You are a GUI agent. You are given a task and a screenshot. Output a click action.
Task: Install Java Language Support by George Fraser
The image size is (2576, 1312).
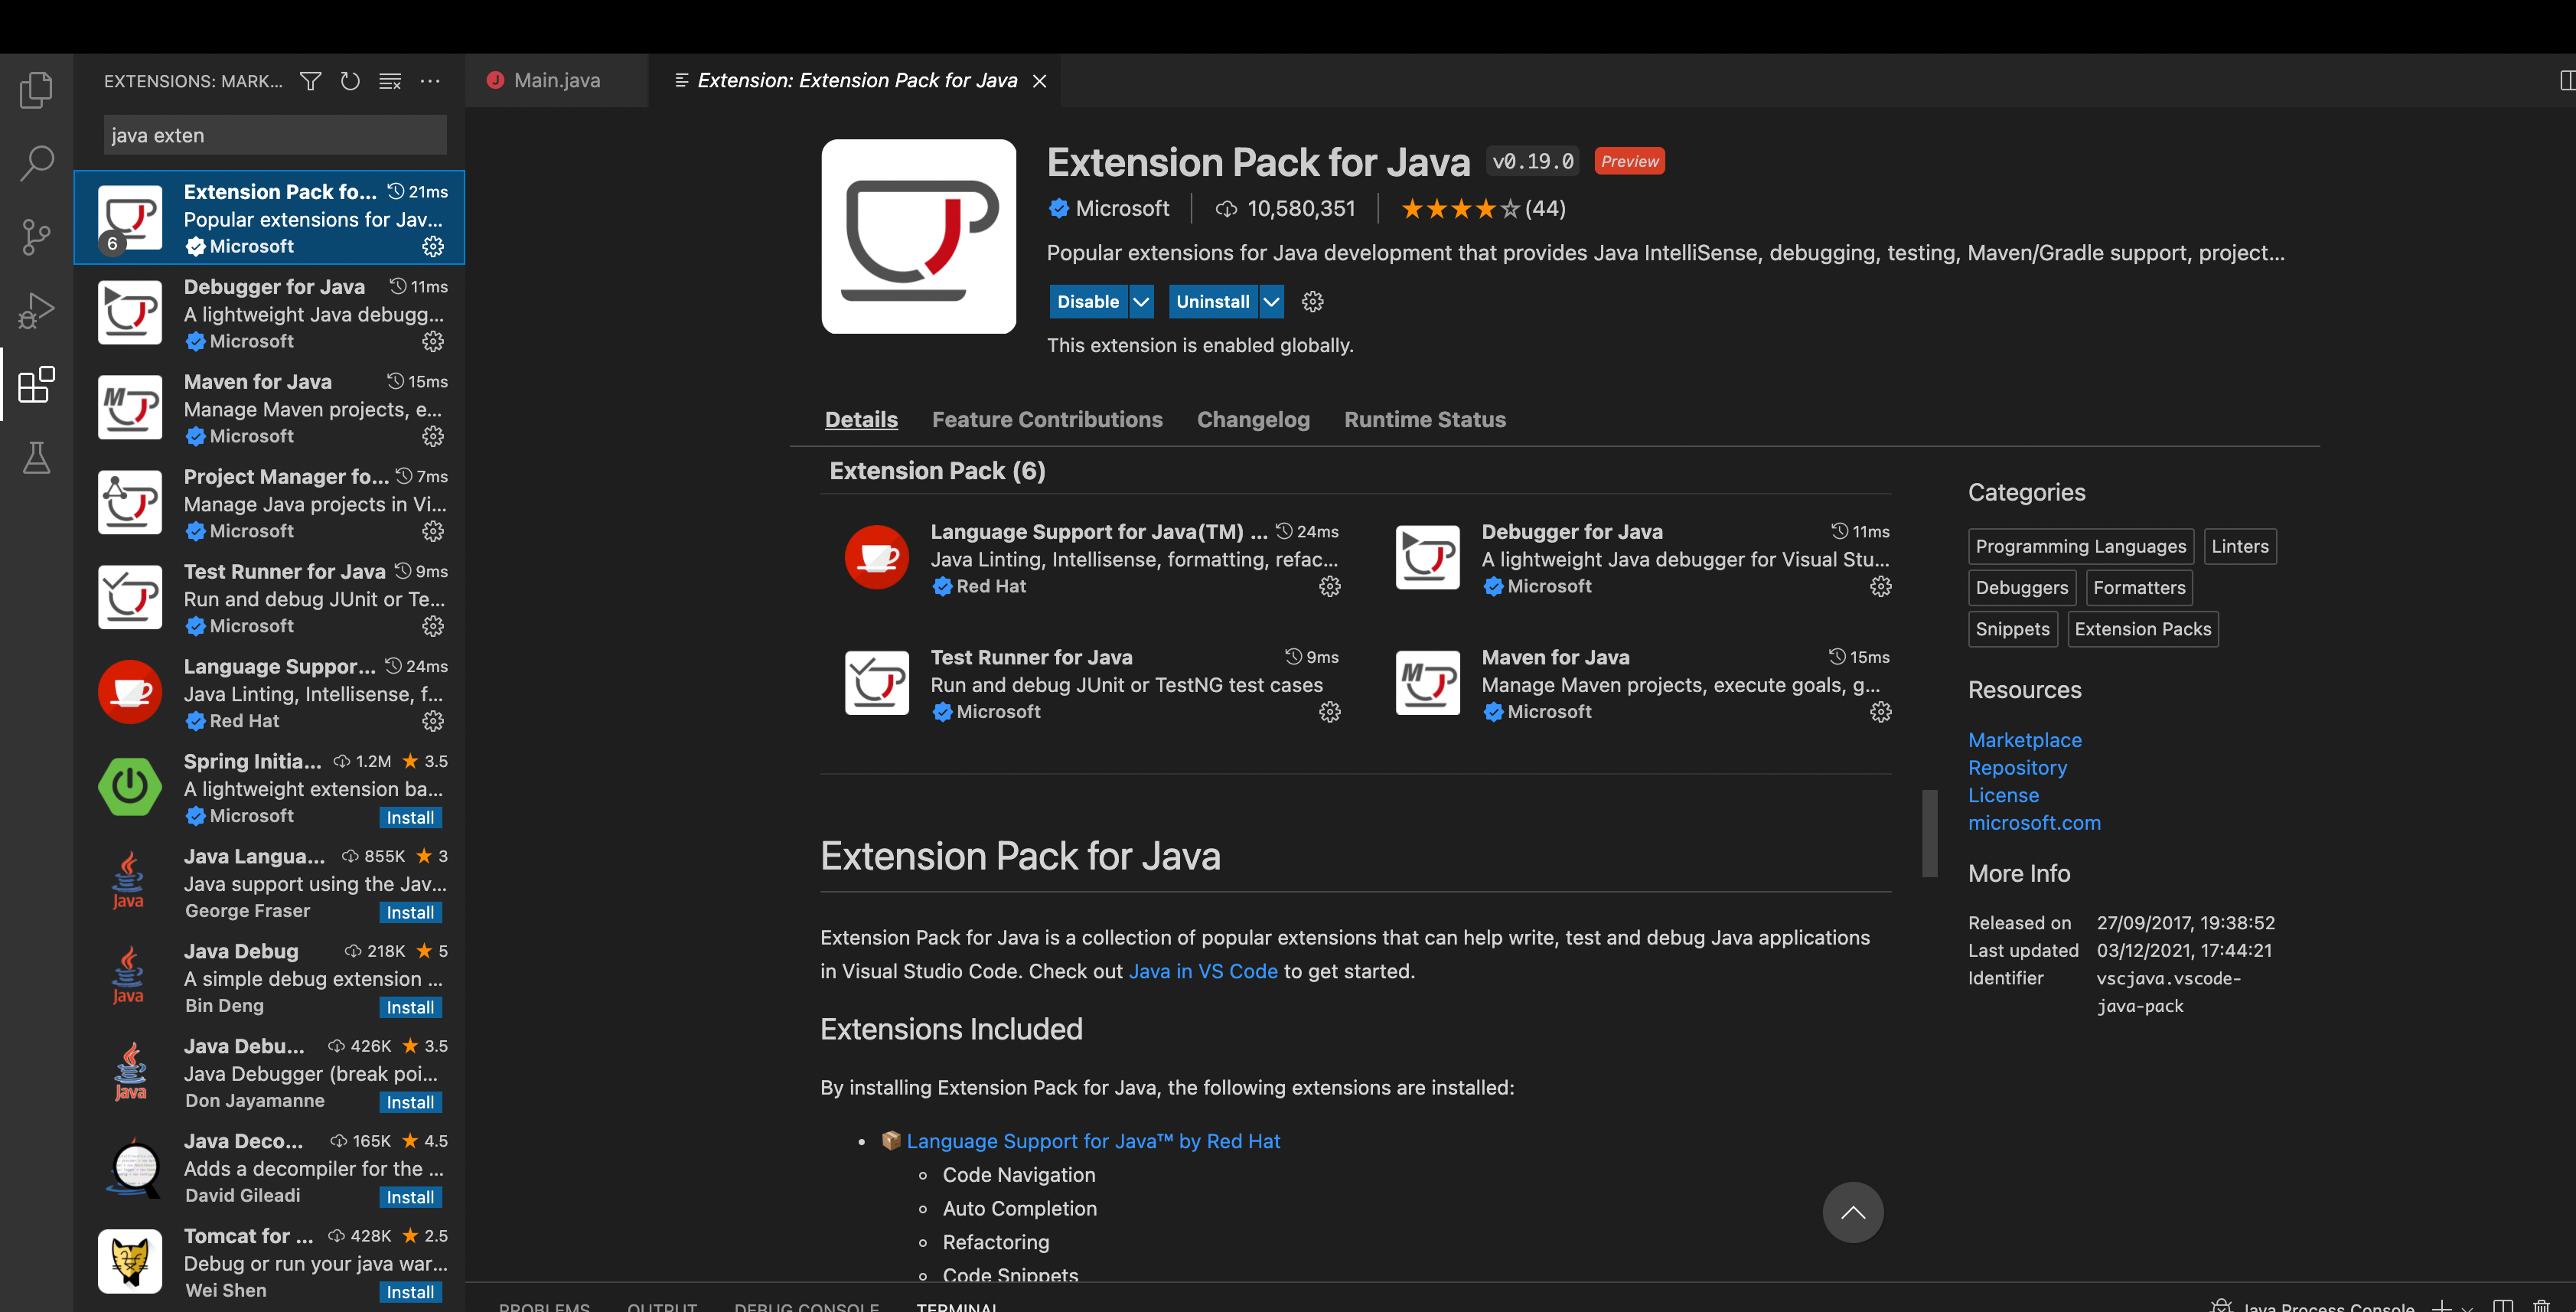coord(410,913)
